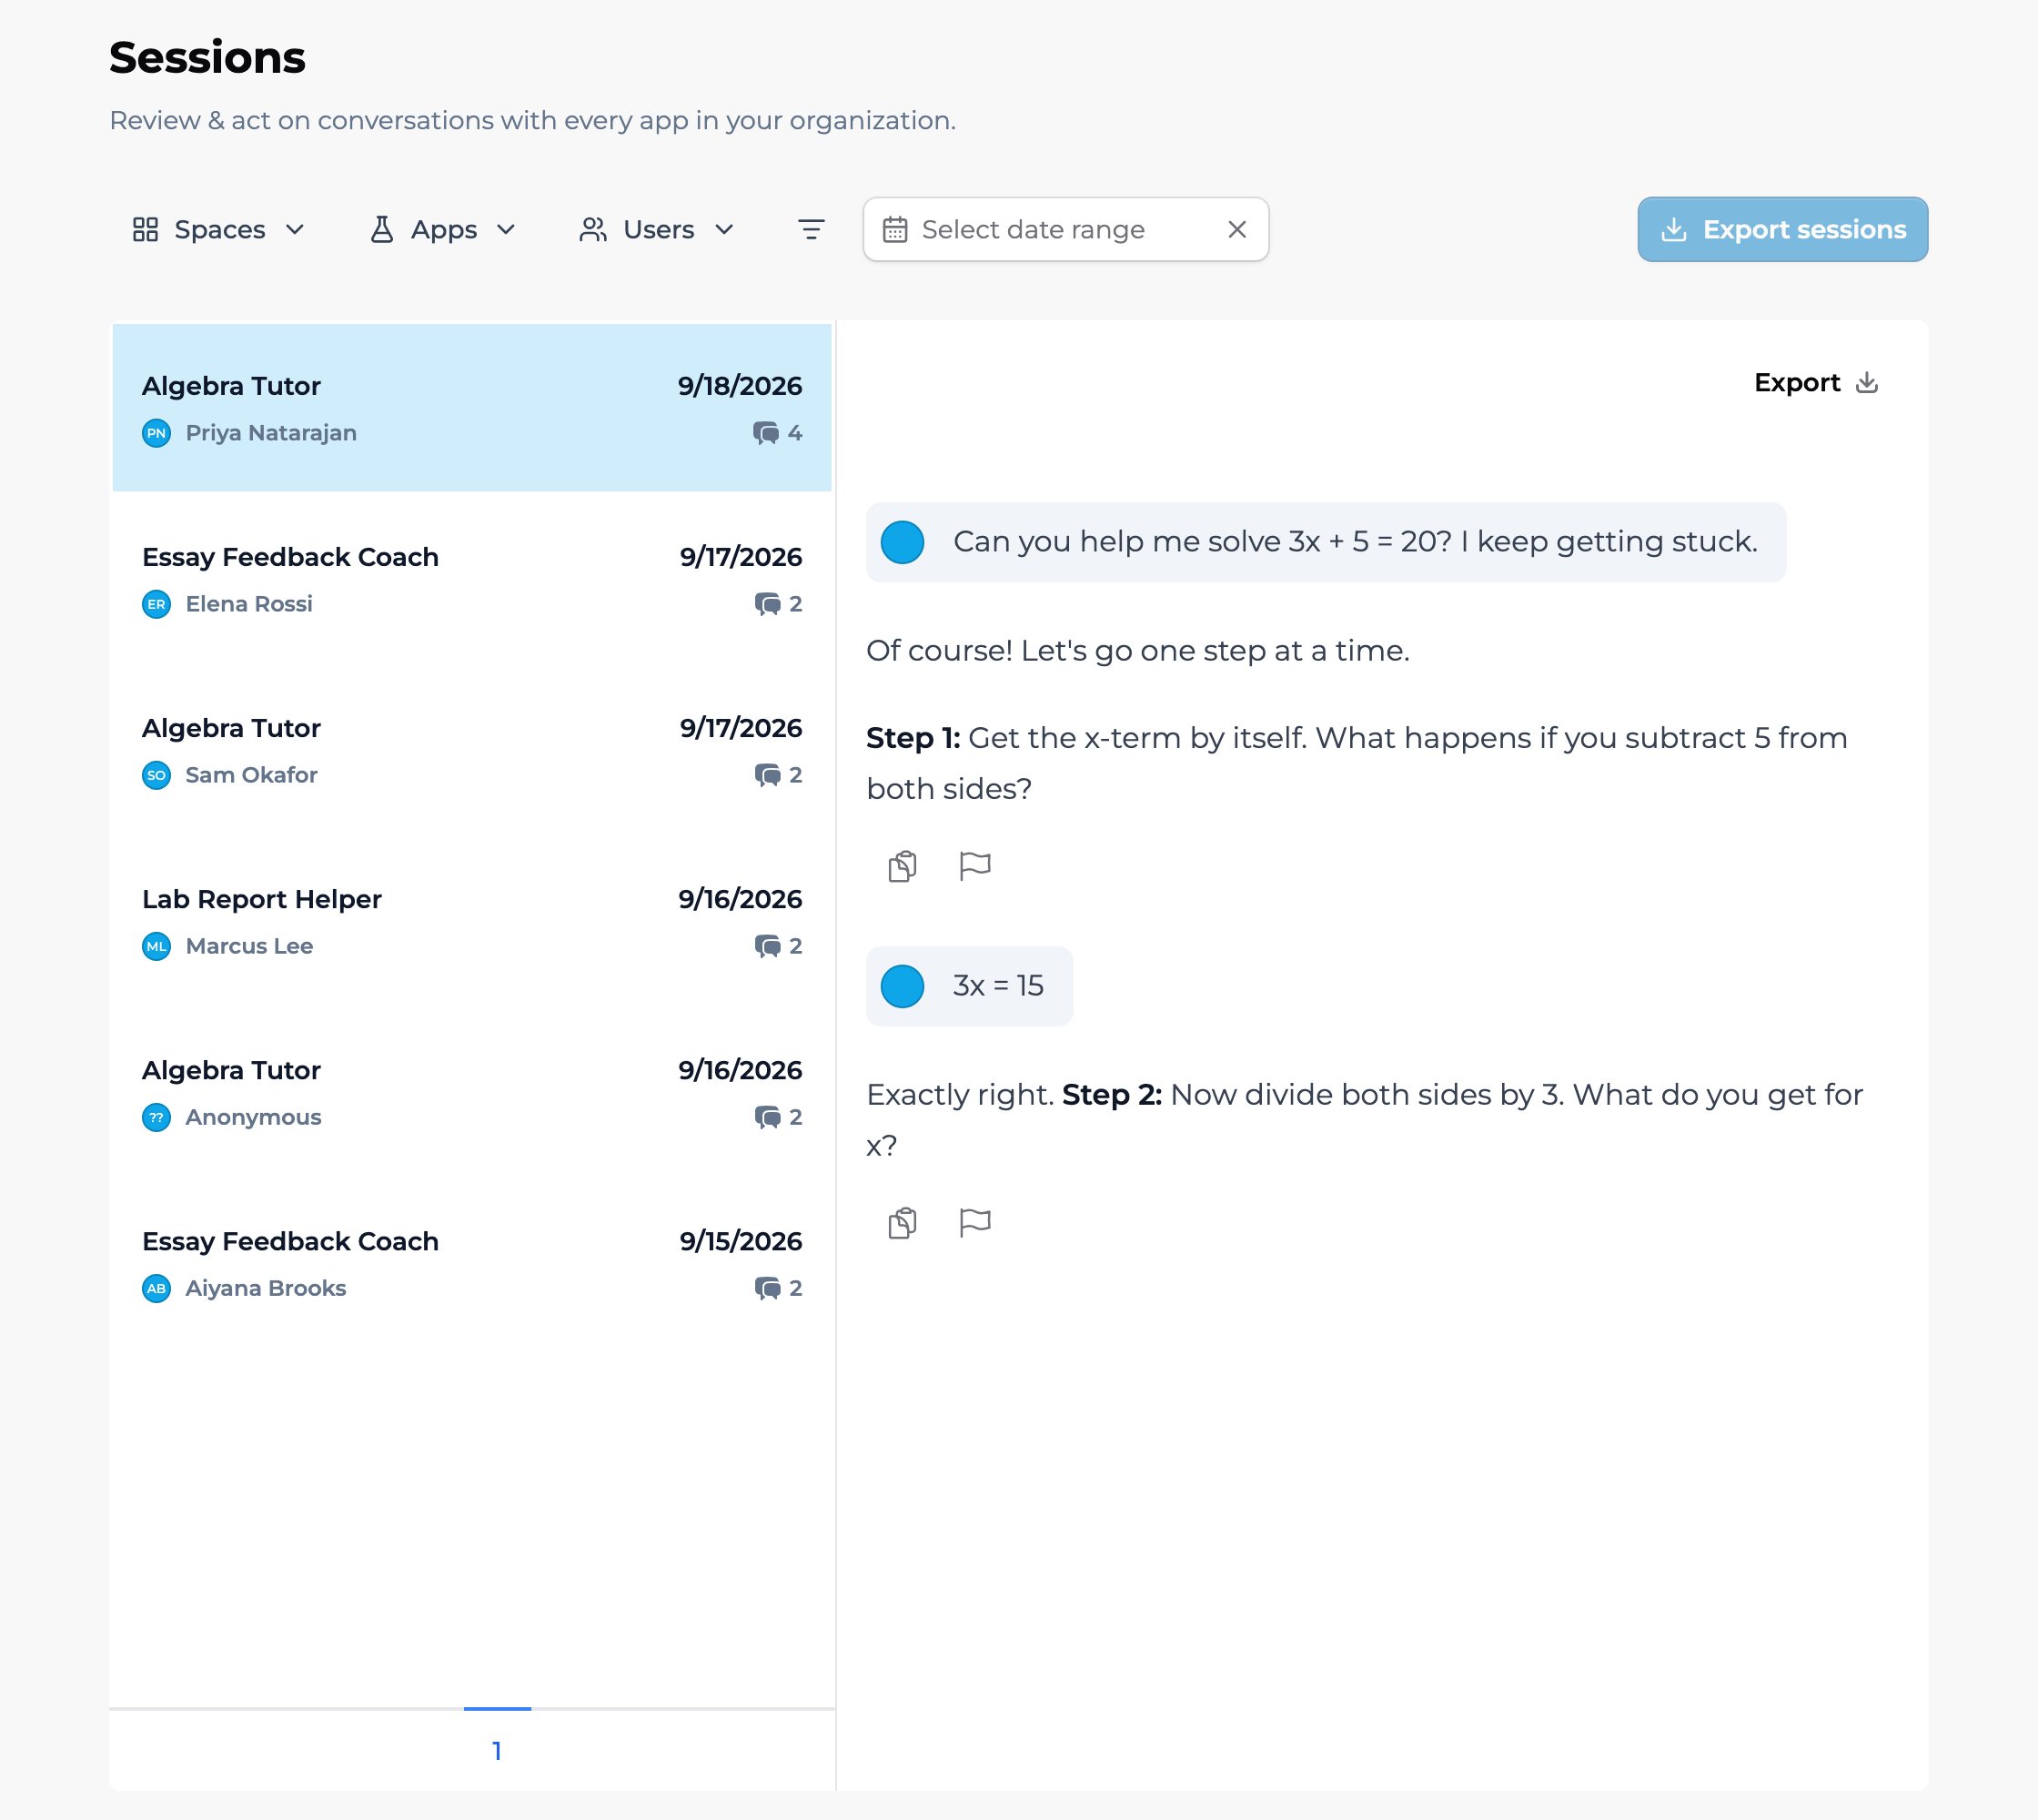The width and height of the screenshot is (2038, 1820).
Task: Click the AB avatar for Aiyana Brooks
Action: (x=156, y=1288)
